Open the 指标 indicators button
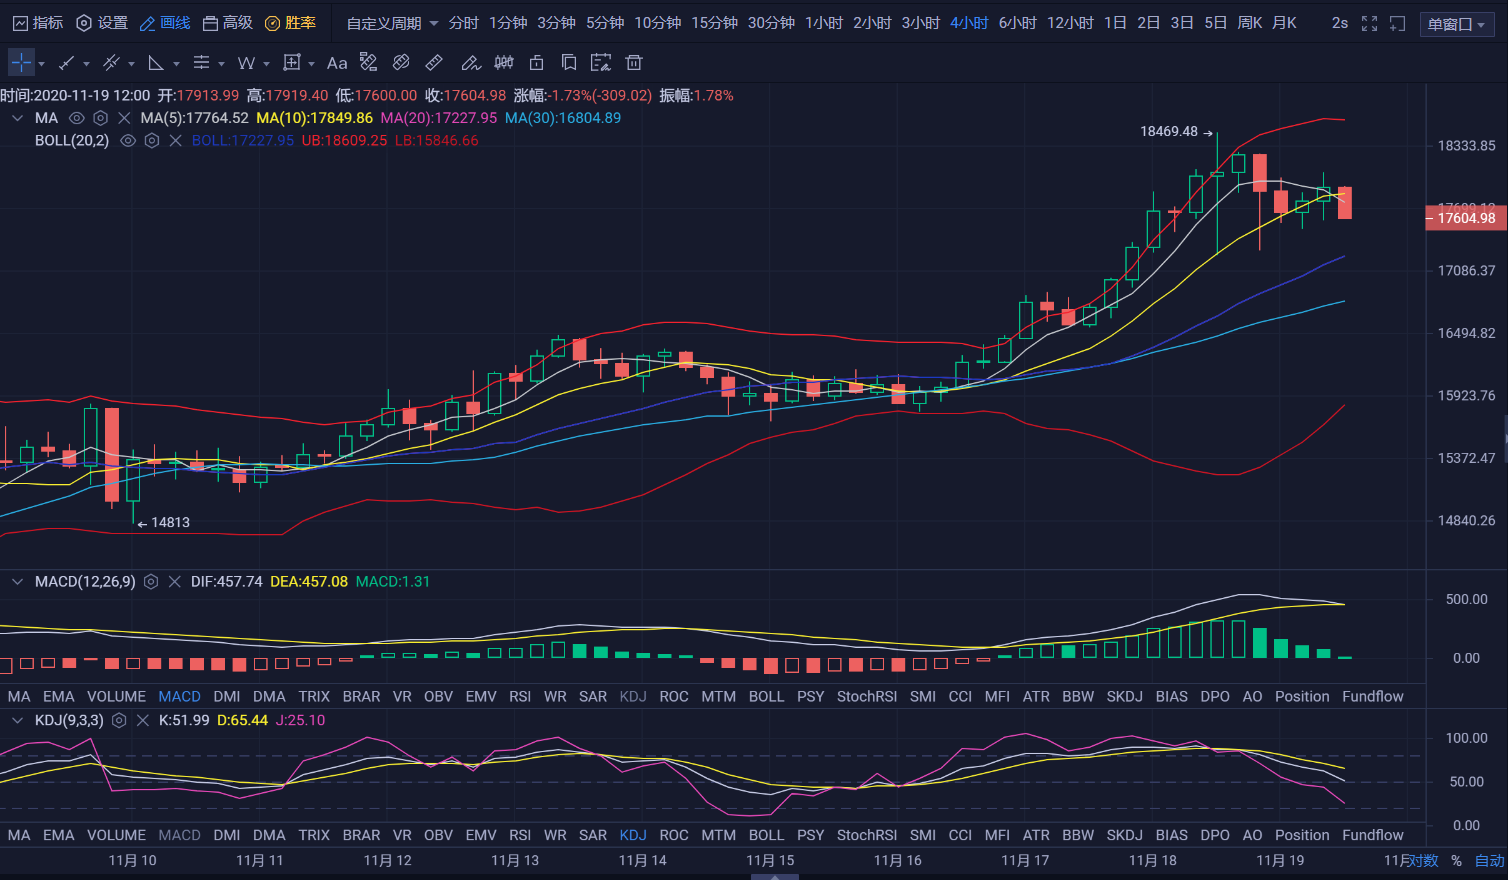Image resolution: width=1508 pixels, height=880 pixels. point(38,23)
